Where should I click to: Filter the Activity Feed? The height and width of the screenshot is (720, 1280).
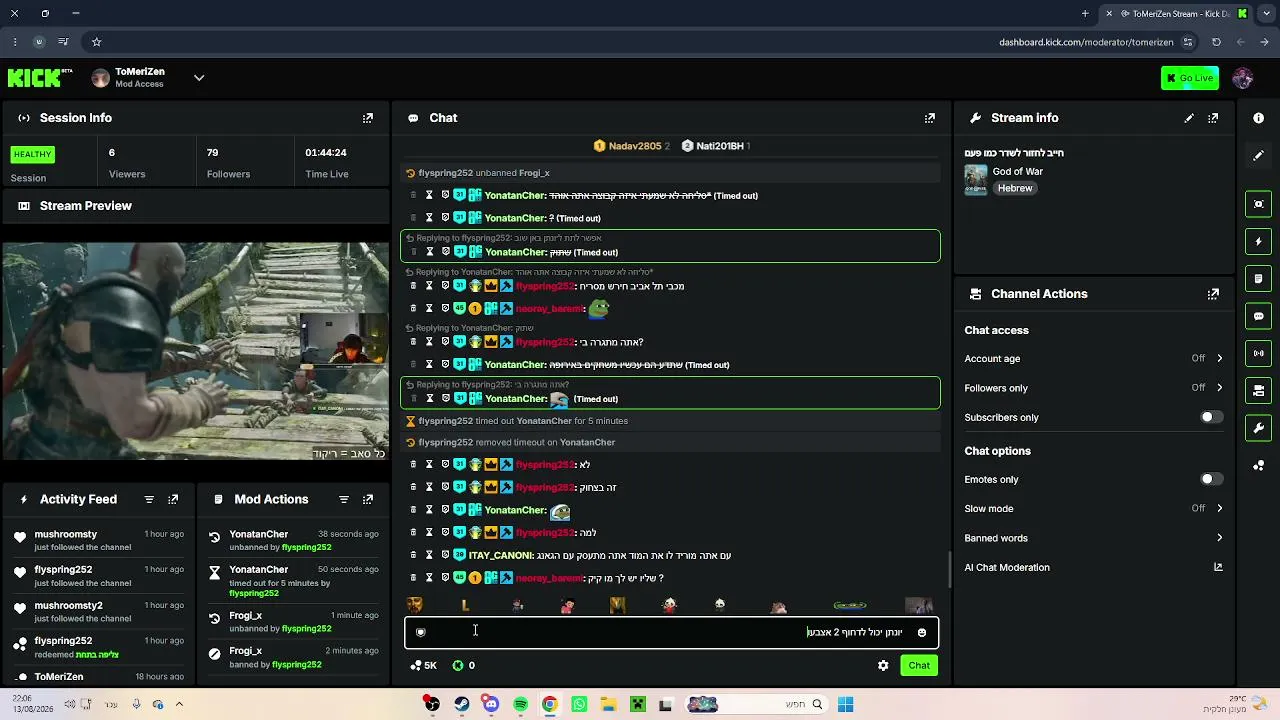(149, 499)
